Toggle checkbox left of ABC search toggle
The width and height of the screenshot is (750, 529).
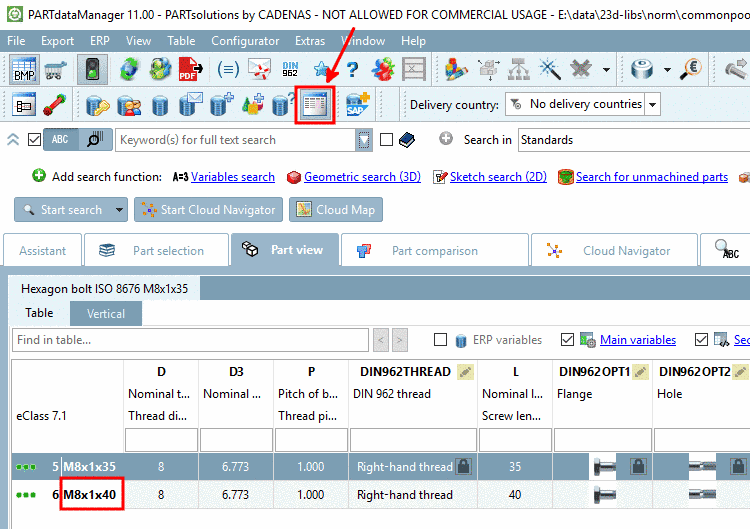pyautogui.click(x=34, y=140)
